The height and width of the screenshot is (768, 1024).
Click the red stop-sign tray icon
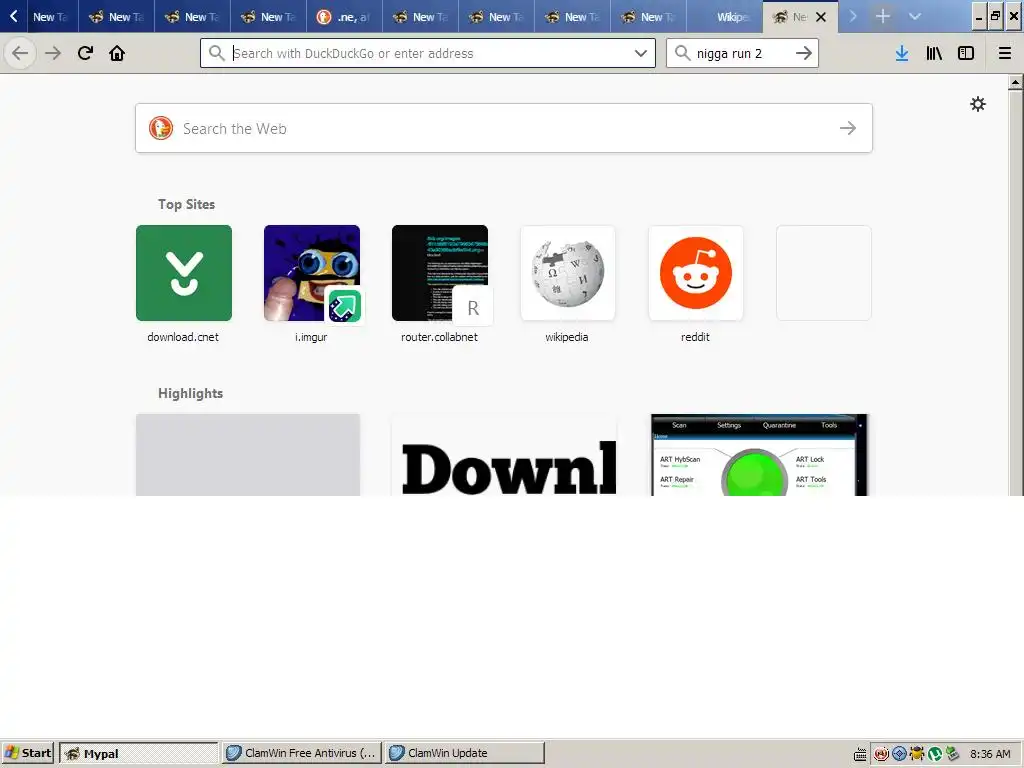click(x=881, y=754)
